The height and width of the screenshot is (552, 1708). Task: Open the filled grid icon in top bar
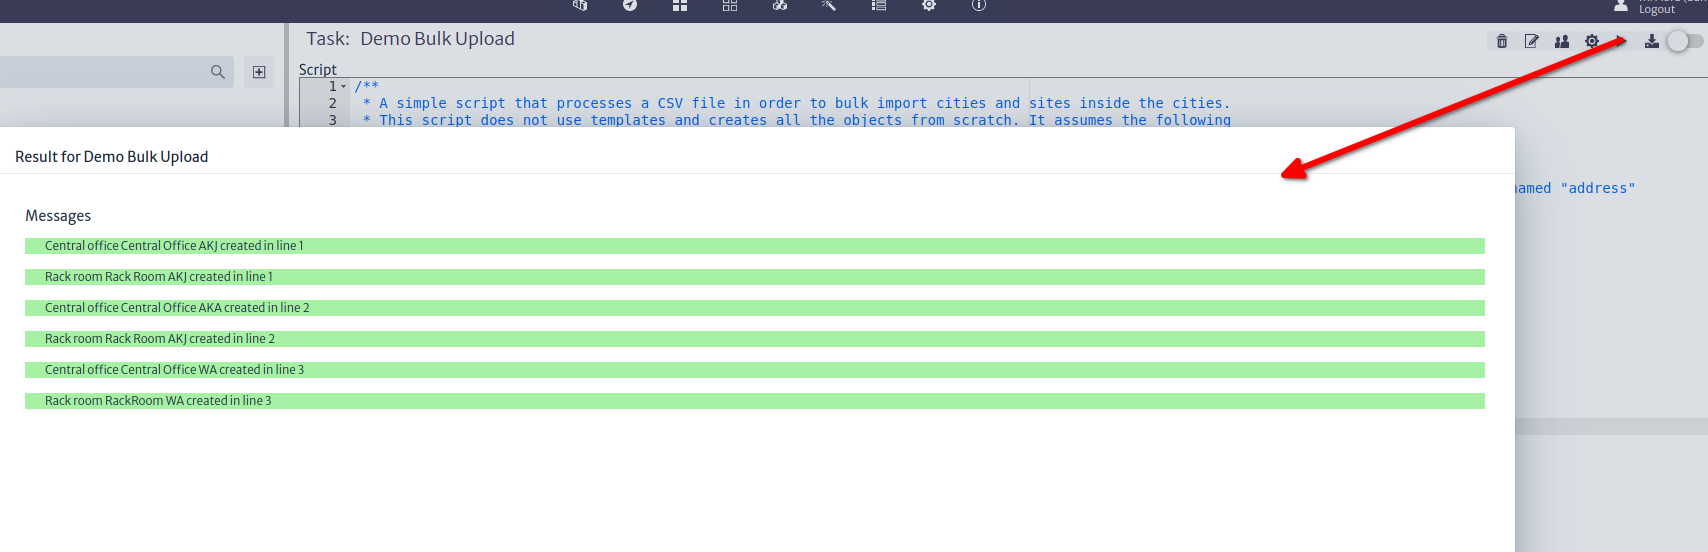[680, 5]
